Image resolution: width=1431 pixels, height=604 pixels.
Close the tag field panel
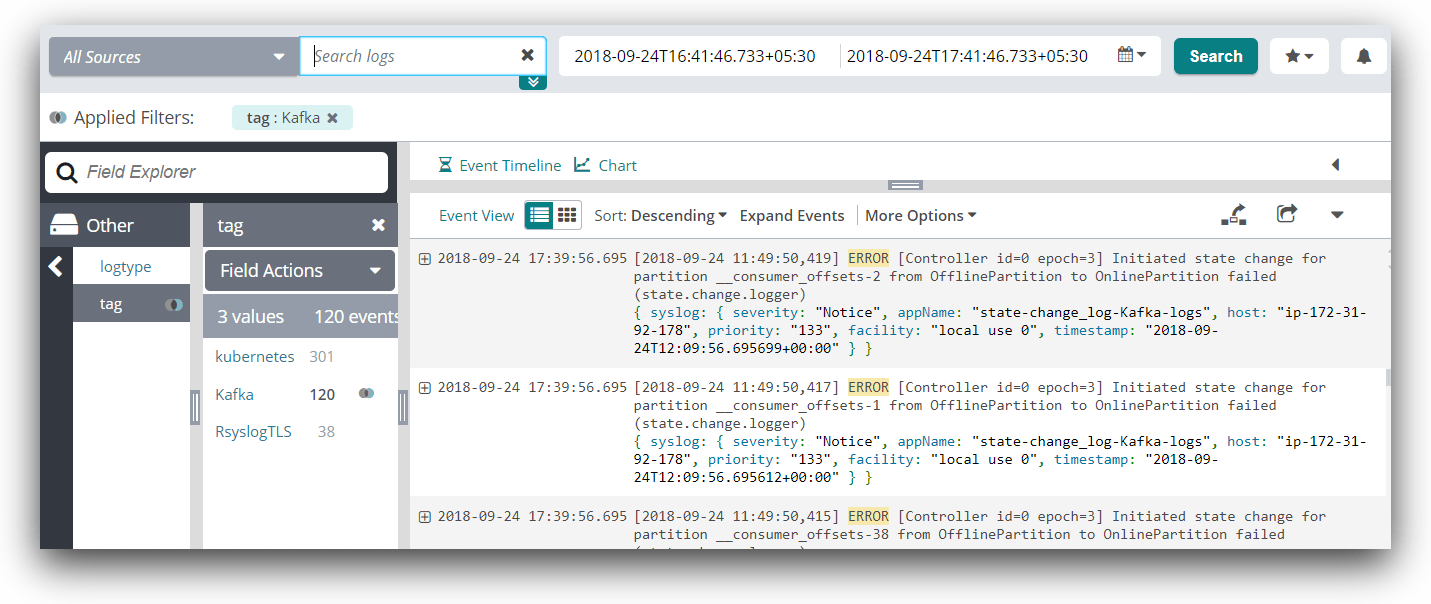coord(378,225)
